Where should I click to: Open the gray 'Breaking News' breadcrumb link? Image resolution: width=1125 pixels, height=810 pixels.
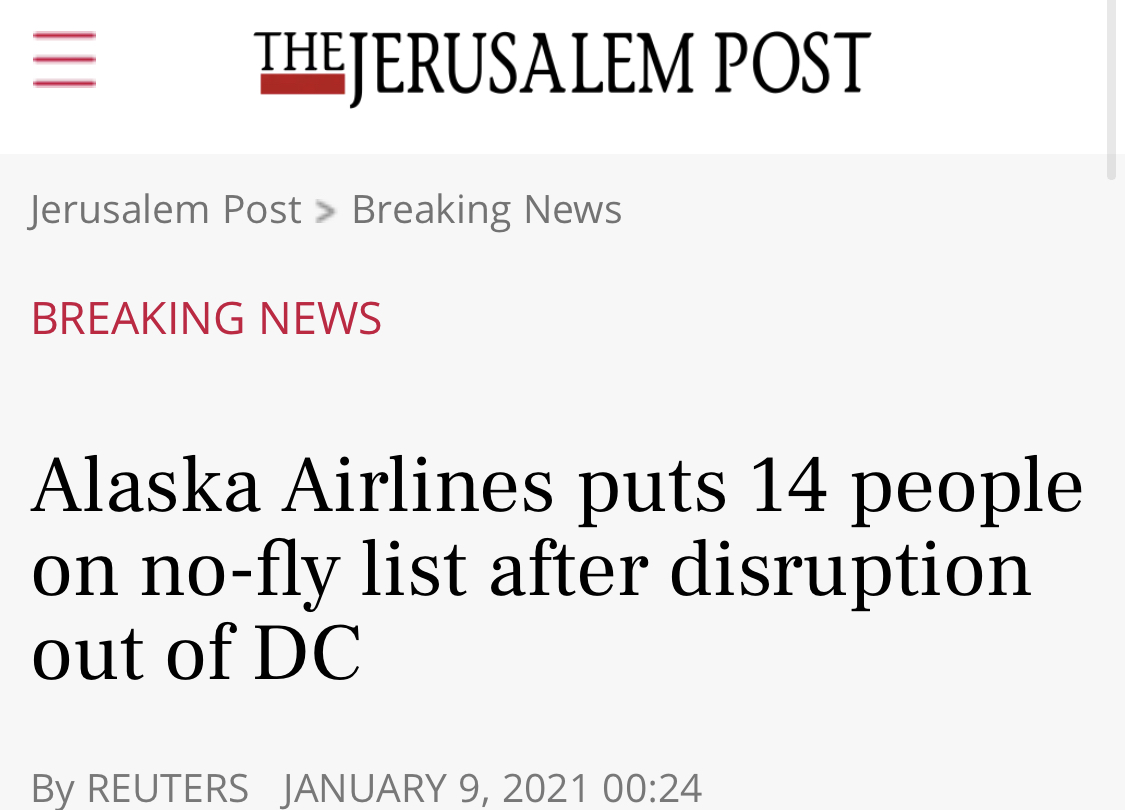[x=486, y=210]
